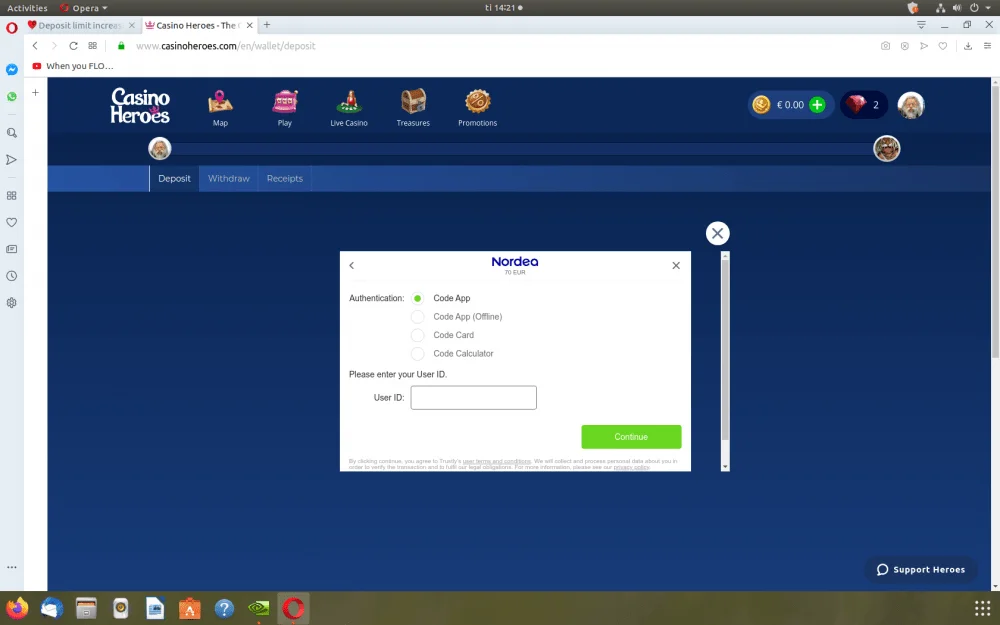The height and width of the screenshot is (625, 1000).
Task: Open Ubuntu Software from the dock
Action: pos(189,608)
